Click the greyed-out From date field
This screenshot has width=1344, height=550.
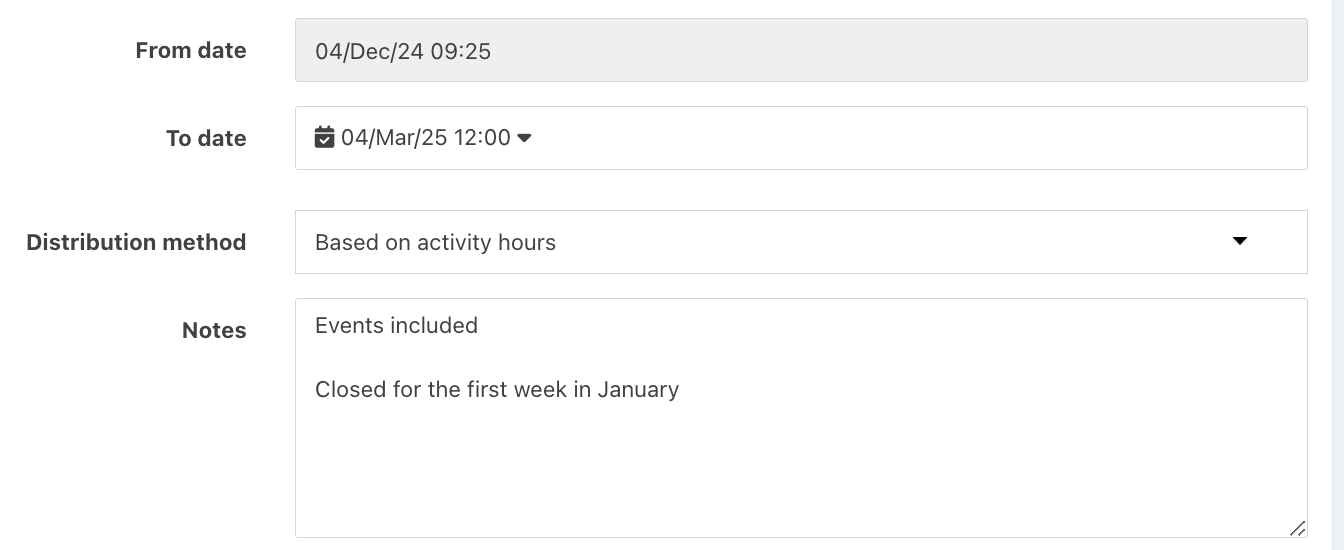click(801, 50)
